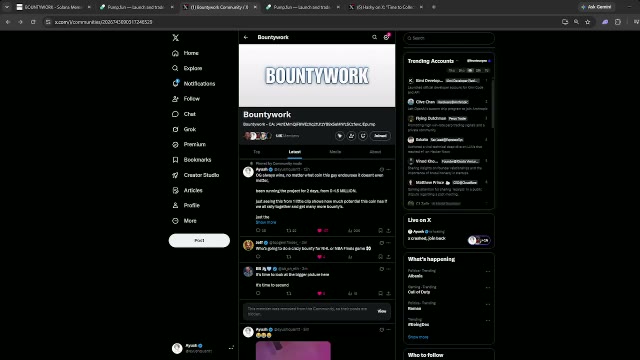Join Ayush's live space avatar button
Viewport: 640px width, 360px height.
[478, 240]
